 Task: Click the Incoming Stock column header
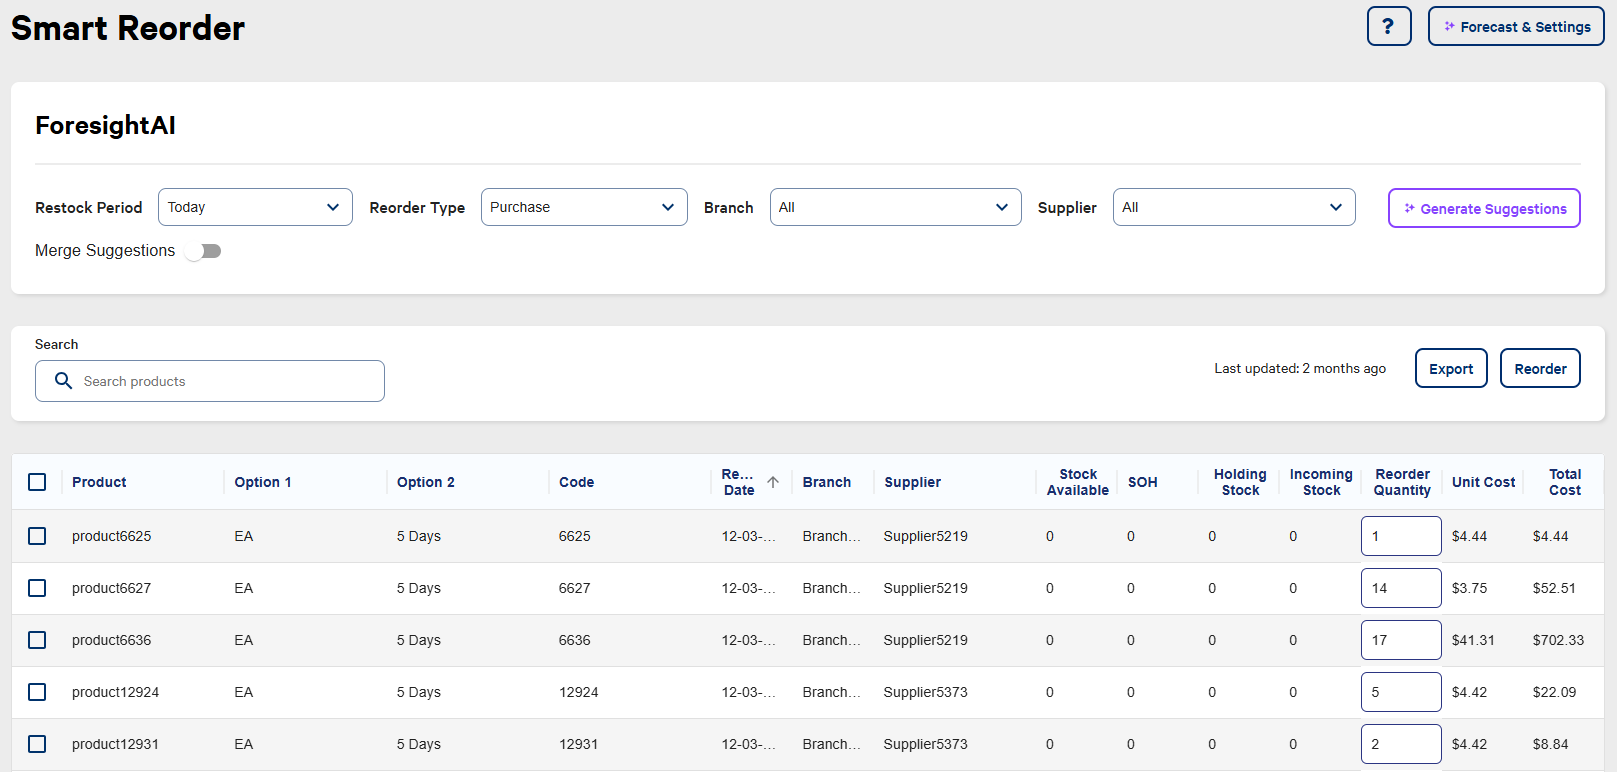point(1321,482)
